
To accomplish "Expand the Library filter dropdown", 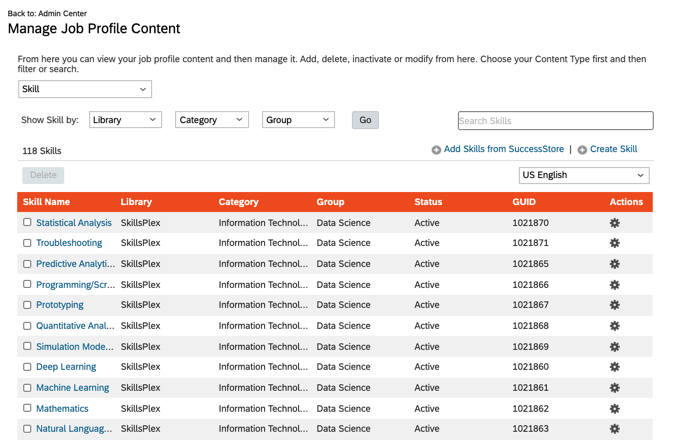I will [125, 120].
